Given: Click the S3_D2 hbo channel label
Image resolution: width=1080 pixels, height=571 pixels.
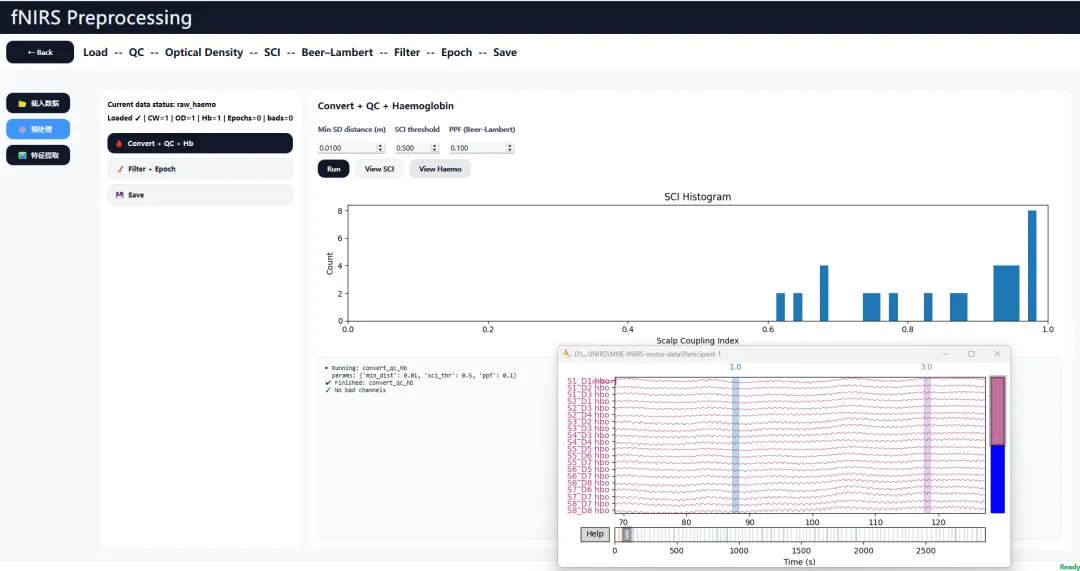Looking at the screenshot, I should (588, 422).
